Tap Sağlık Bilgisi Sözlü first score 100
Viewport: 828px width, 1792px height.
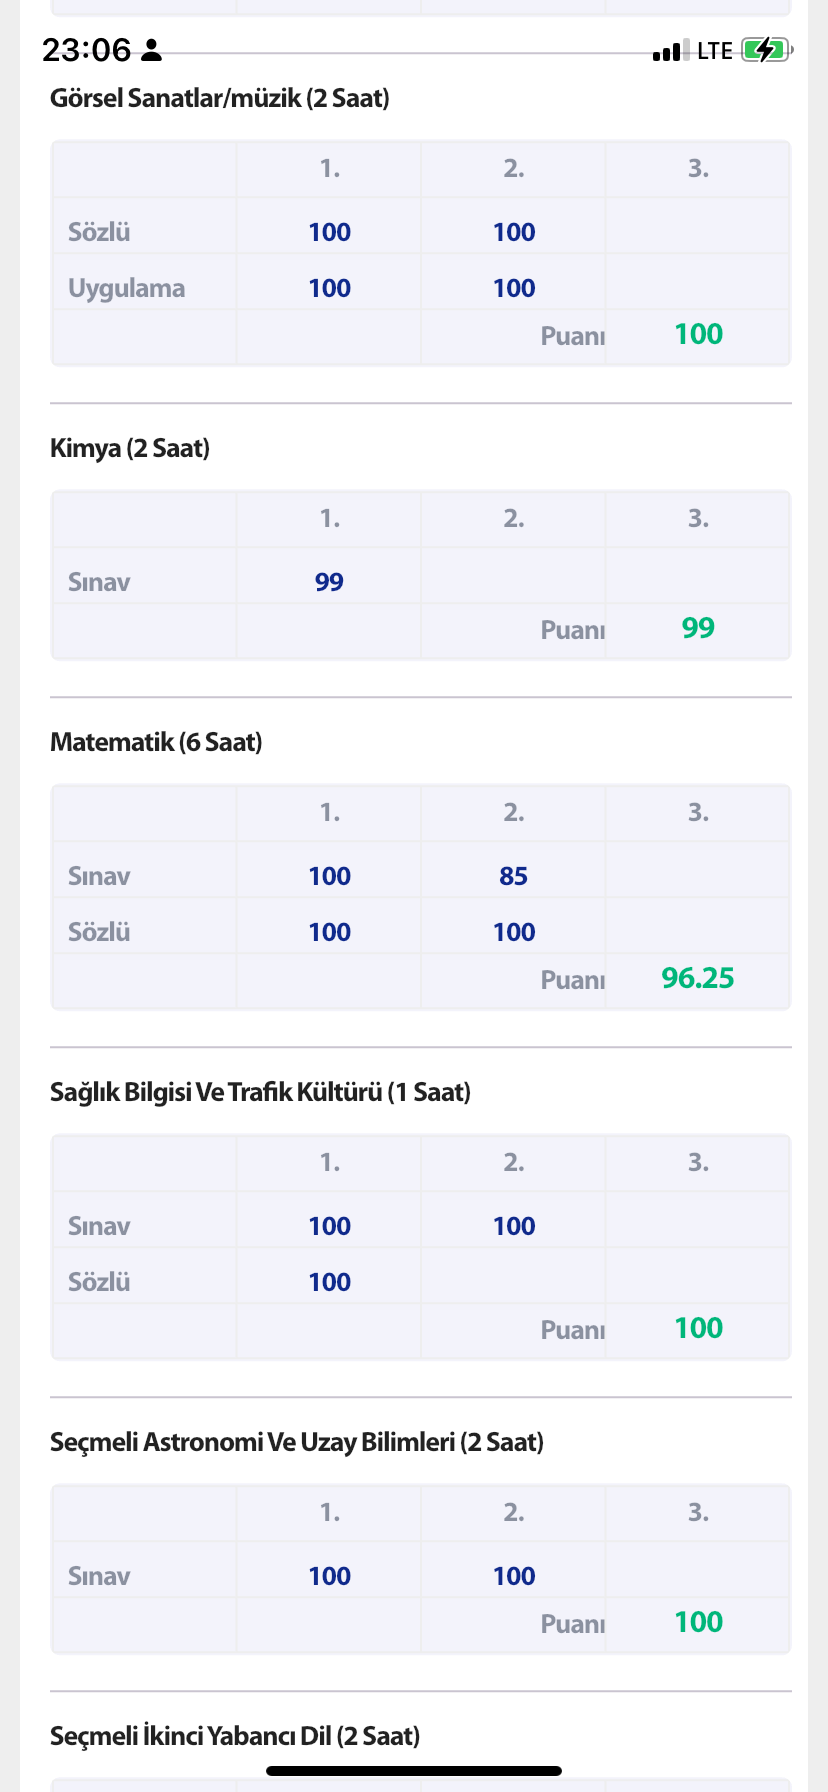tap(330, 1282)
